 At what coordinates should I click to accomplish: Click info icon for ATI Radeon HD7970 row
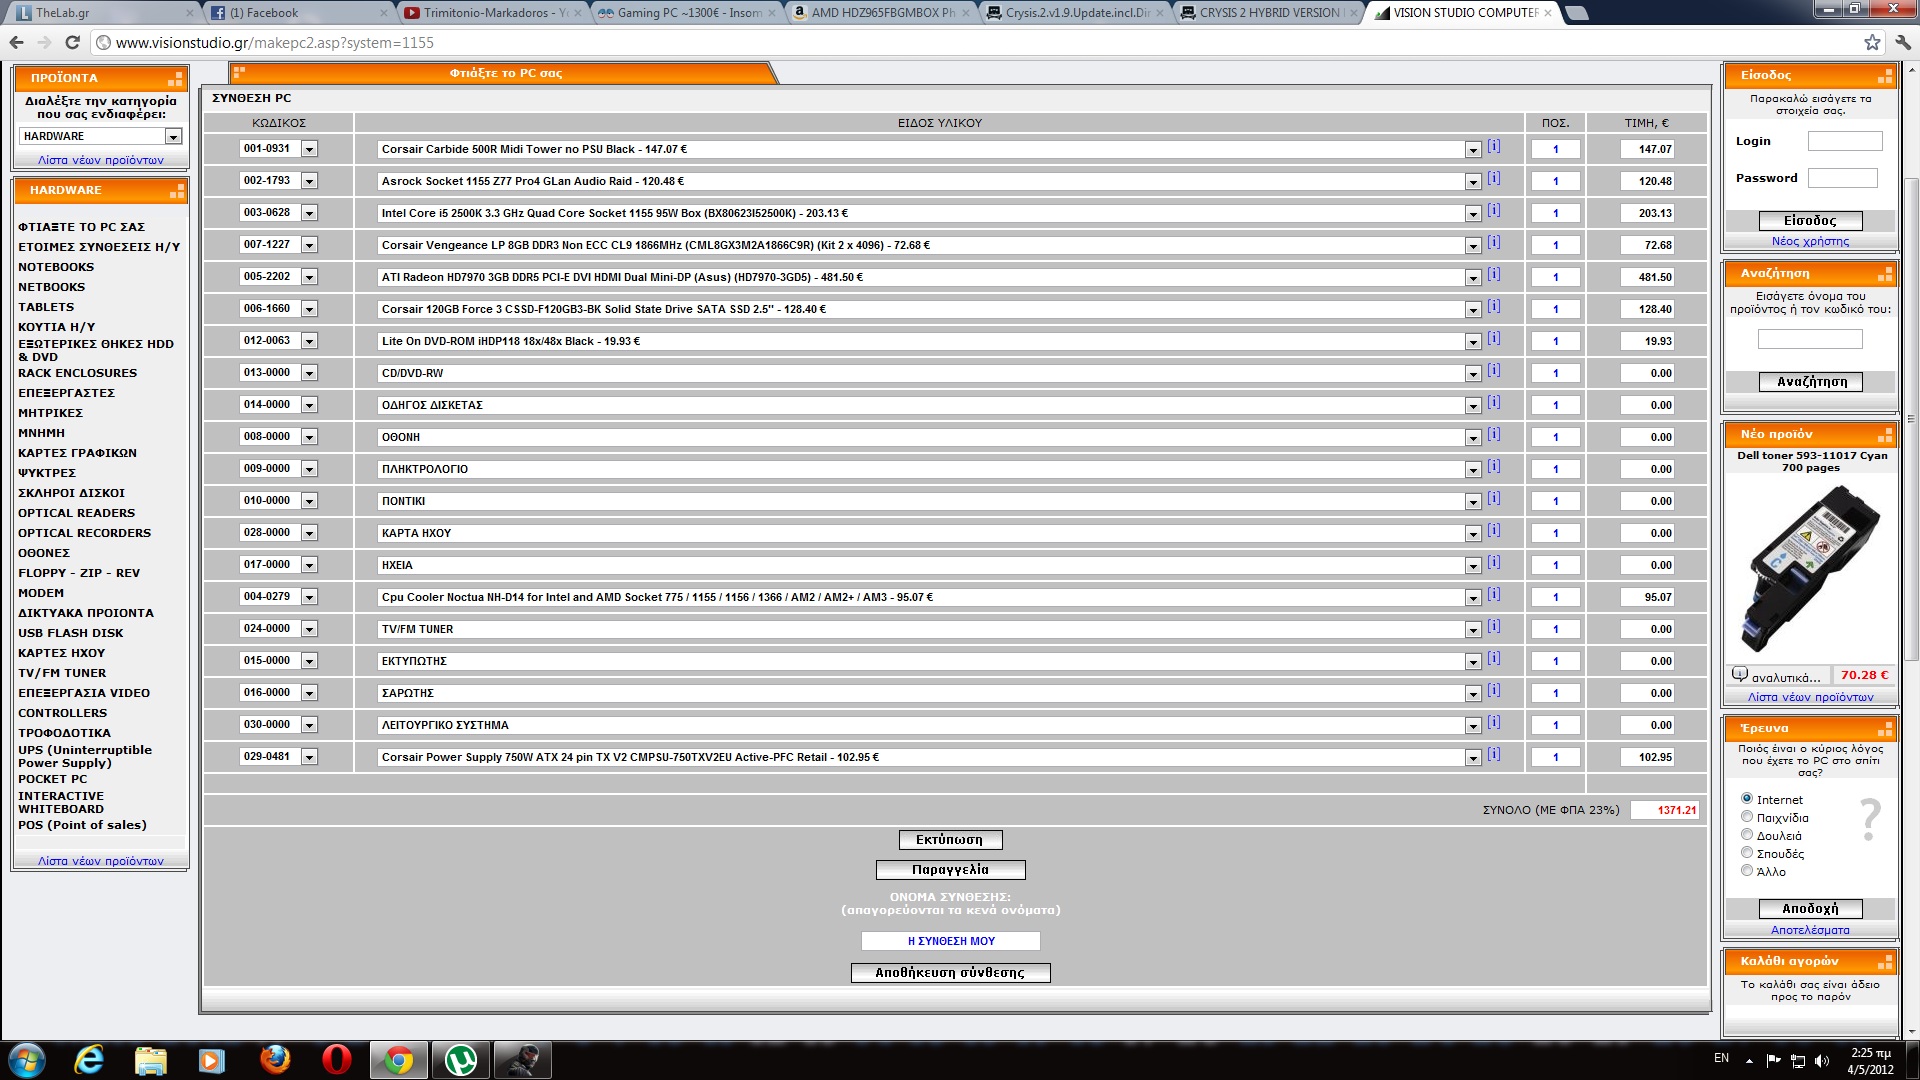coord(1493,274)
